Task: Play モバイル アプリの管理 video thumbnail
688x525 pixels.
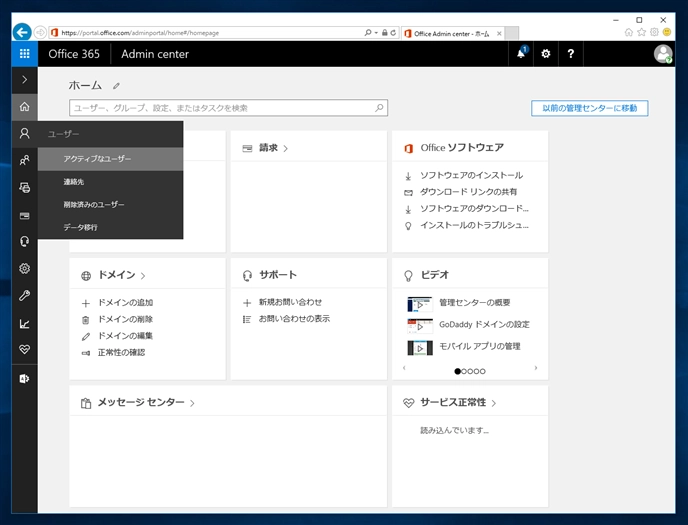Action: 420,348
